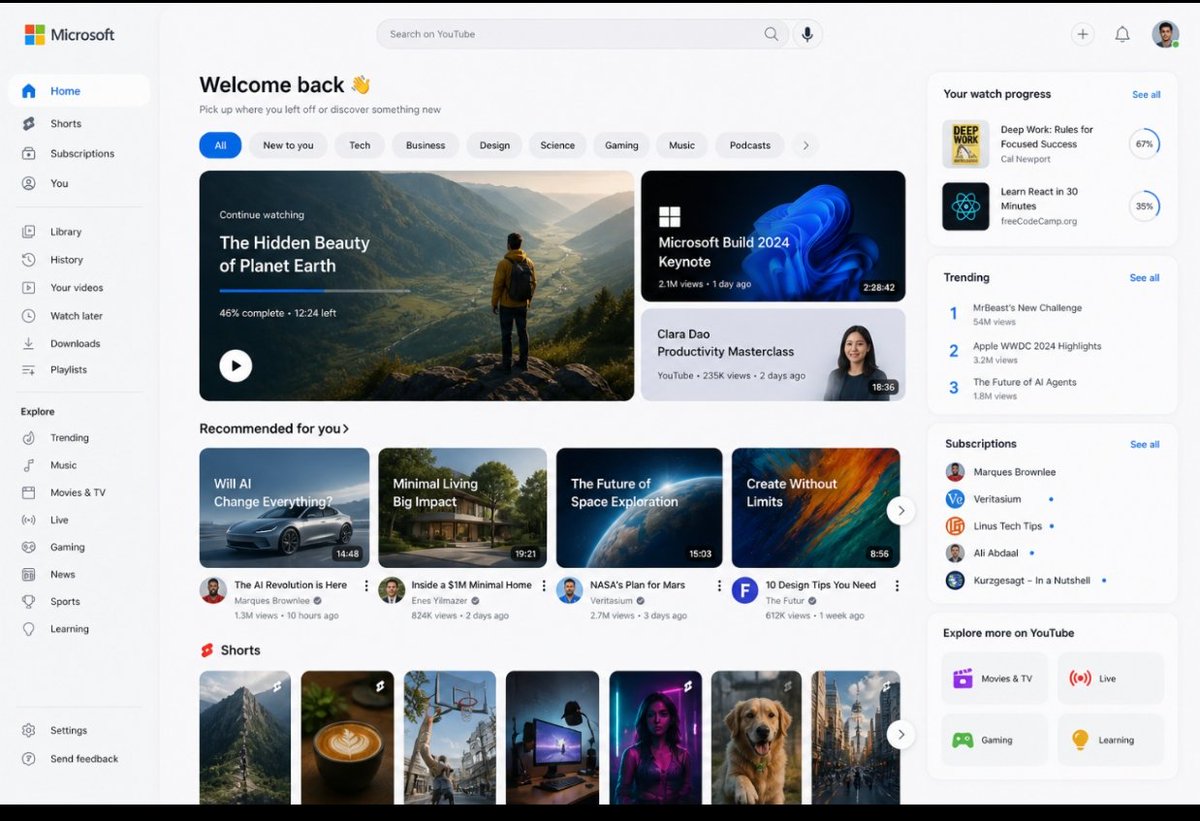Screen dimensions: 1200x821
Task: Open Microsoft Build 2024 Keynote thumbnail
Action: click(x=773, y=236)
